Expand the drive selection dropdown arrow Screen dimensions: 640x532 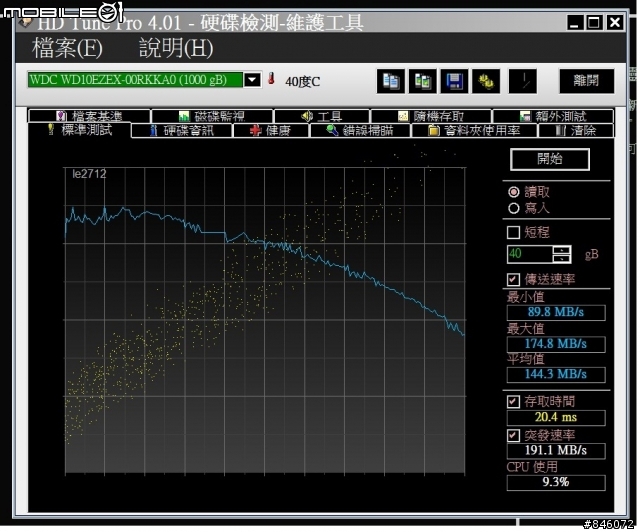click(252, 80)
